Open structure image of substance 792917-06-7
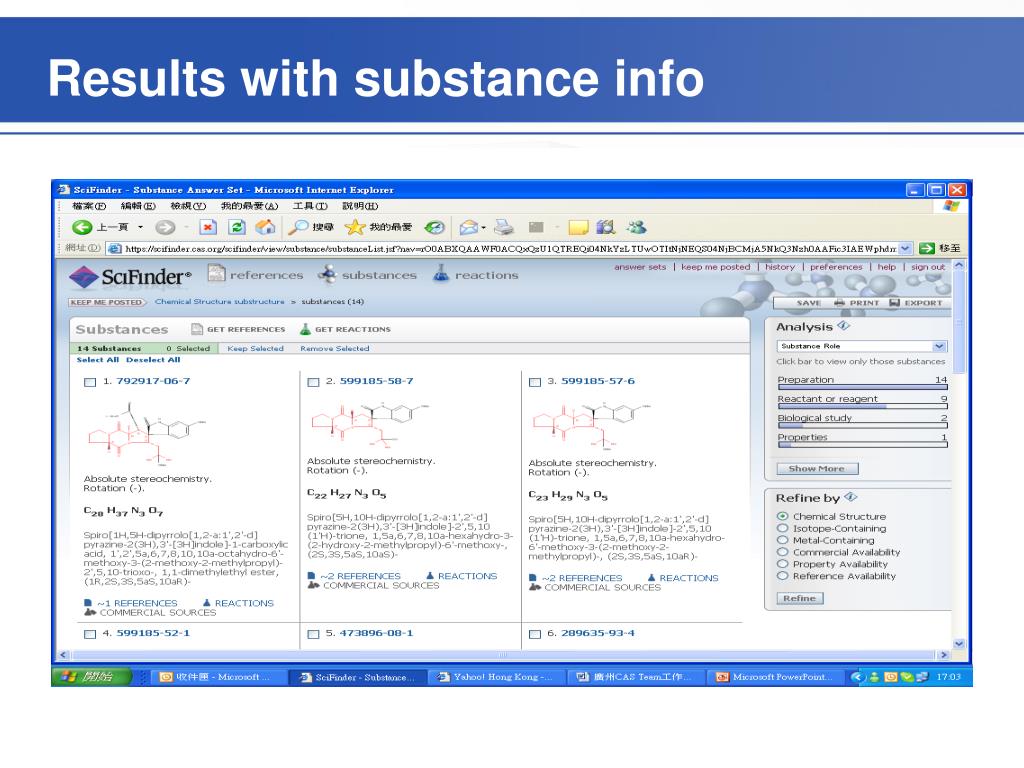Viewport: 1024px width, 768px height. pyautogui.click(x=147, y=433)
